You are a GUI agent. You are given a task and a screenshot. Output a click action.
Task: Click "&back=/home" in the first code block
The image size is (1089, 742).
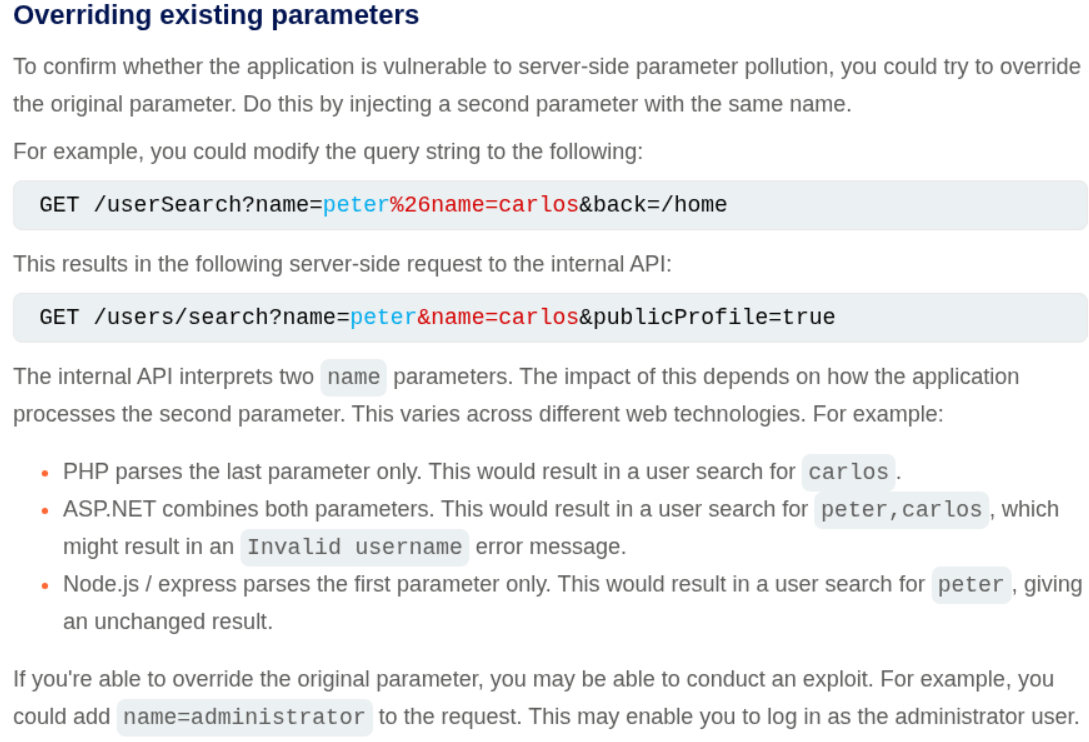pyautogui.click(x=652, y=205)
